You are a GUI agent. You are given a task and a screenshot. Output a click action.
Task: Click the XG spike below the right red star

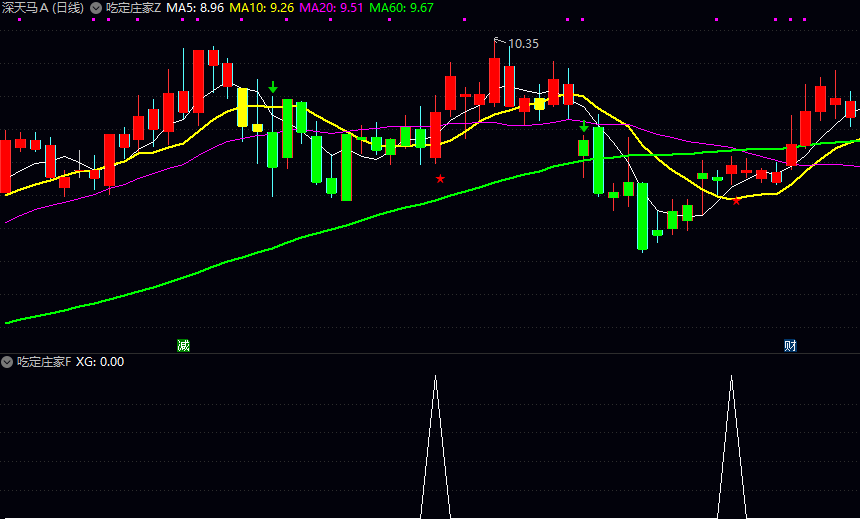[732, 445]
